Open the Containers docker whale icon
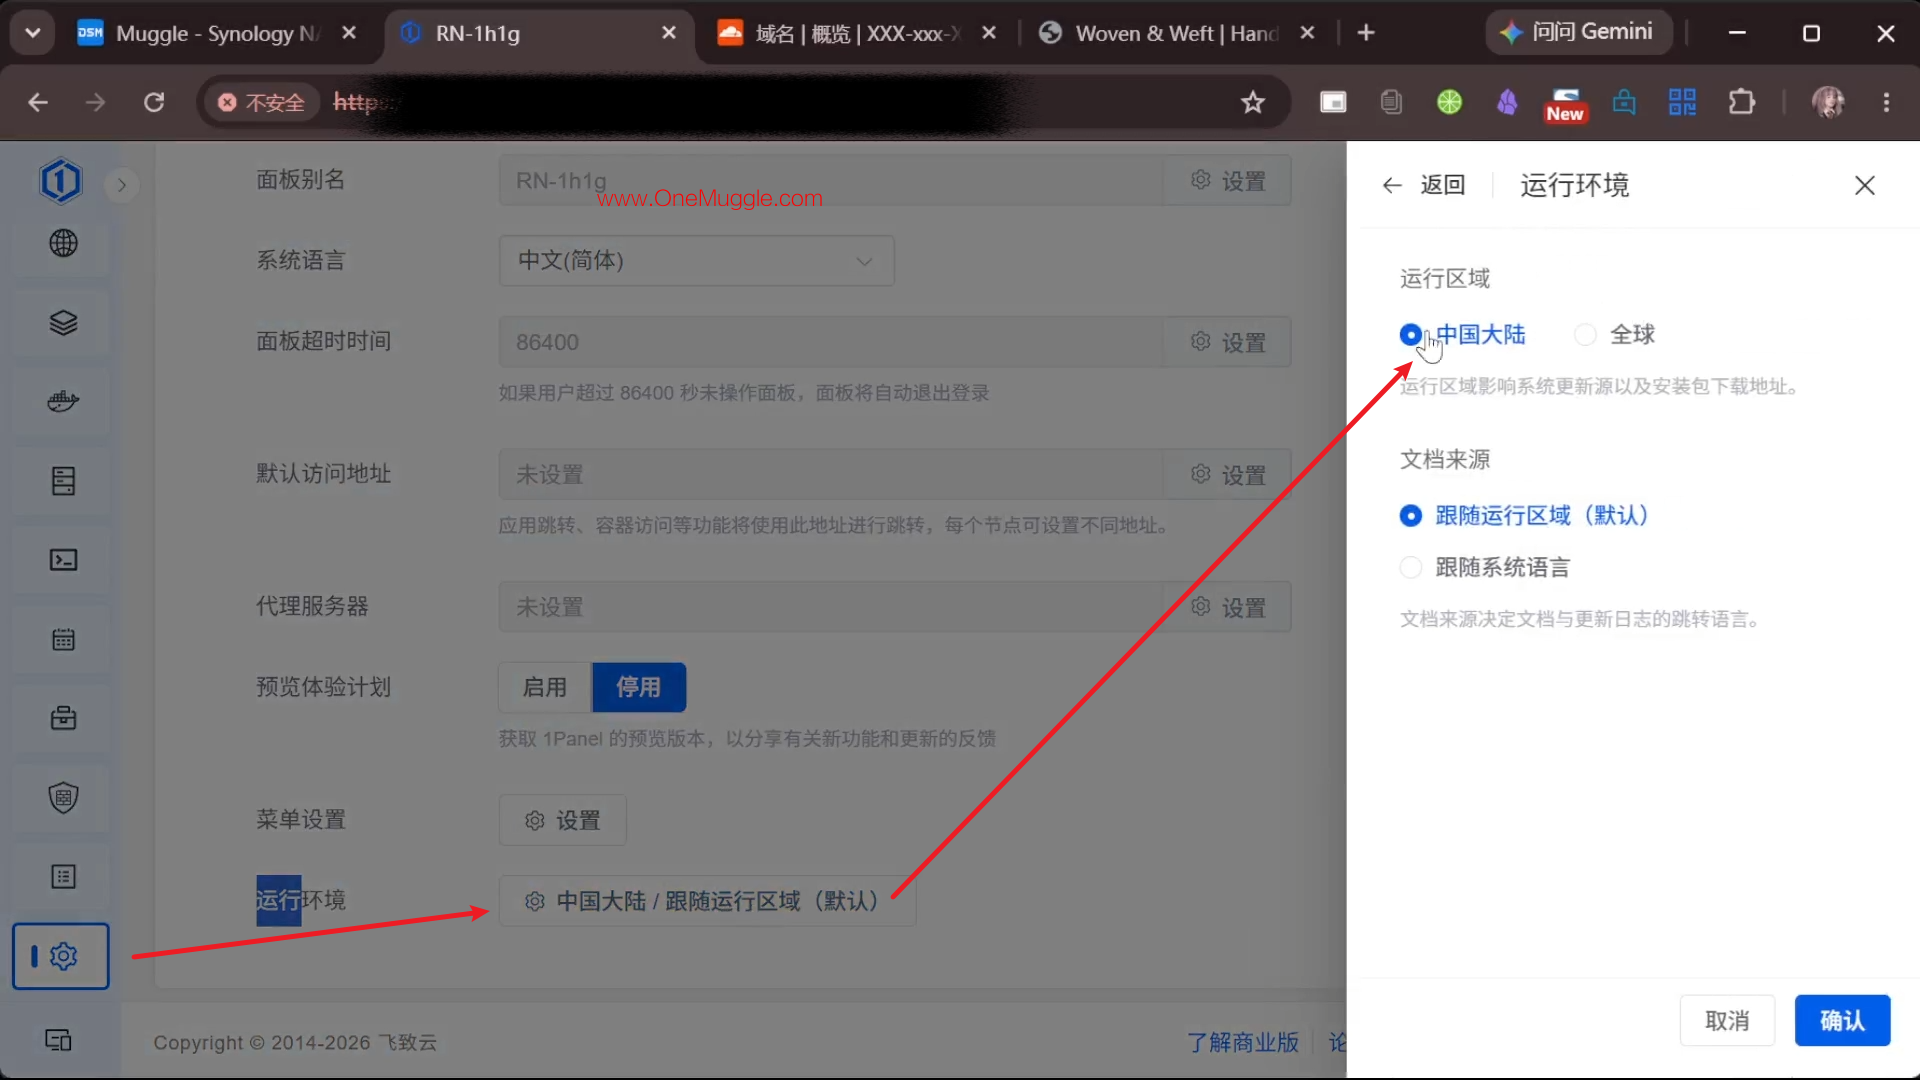The width and height of the screenshot is (1920, 1080). point(63,401)
